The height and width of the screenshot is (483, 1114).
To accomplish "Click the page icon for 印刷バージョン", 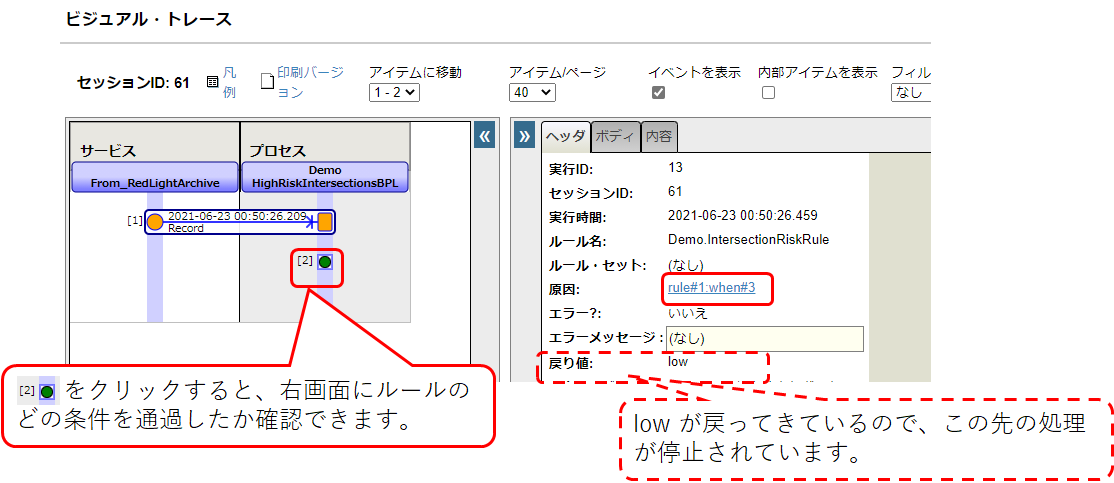I will 267,82.
